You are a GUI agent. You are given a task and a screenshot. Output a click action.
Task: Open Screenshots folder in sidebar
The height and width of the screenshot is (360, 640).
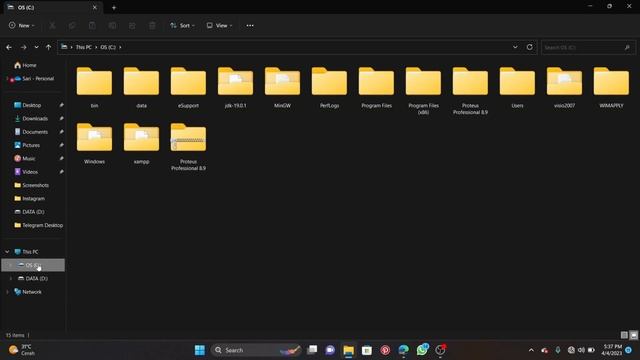(x=31, y=185)
